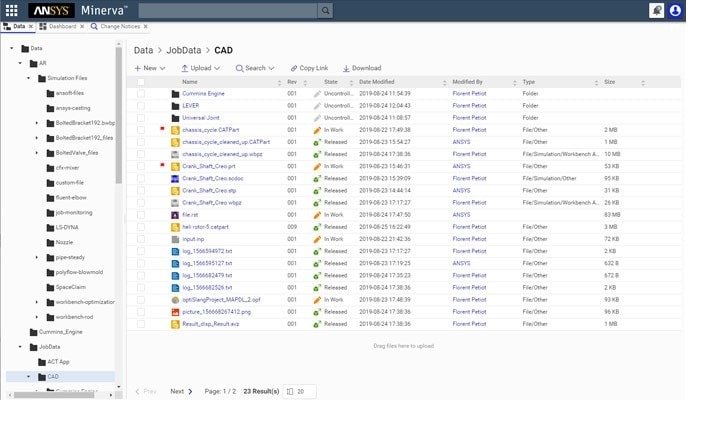Click the Cummins Engine folder icon in list

point(175,94)
